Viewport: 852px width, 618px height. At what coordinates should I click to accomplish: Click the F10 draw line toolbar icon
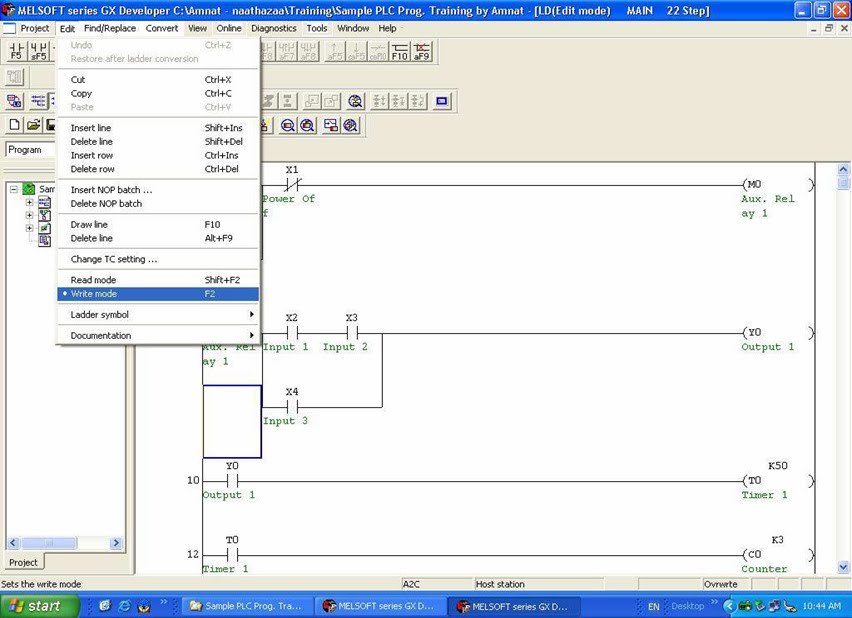tap(399, 51)
